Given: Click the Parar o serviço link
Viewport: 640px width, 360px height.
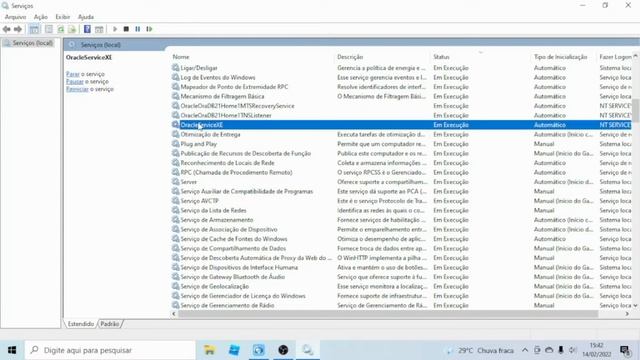Looking at the screenshot, I should (x=73, y=74).
